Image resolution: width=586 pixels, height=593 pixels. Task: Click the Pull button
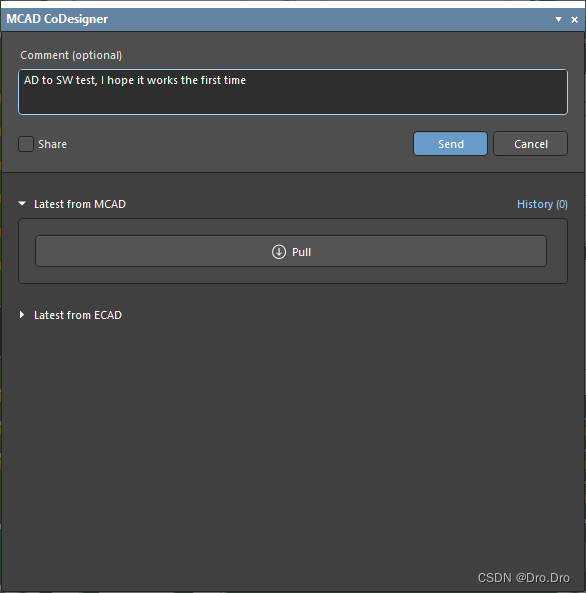pos(291,251)
